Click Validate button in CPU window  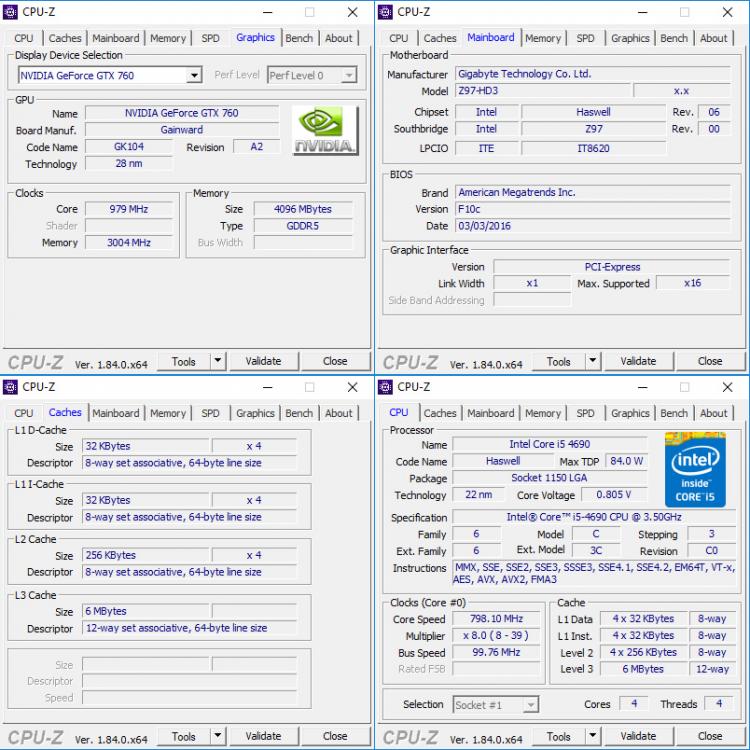(x=639, y=736)
